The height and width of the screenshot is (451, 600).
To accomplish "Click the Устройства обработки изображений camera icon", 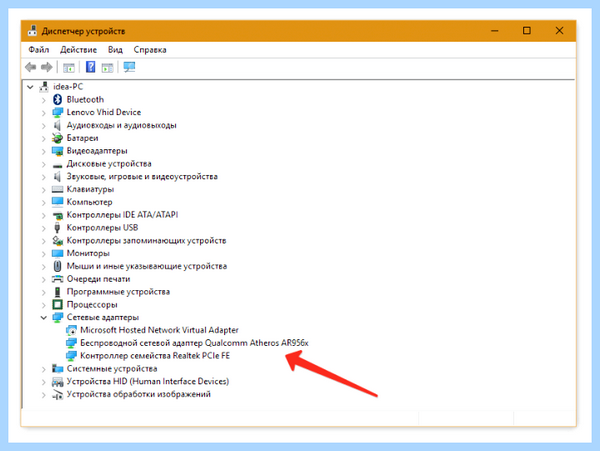I will (57, 394).
